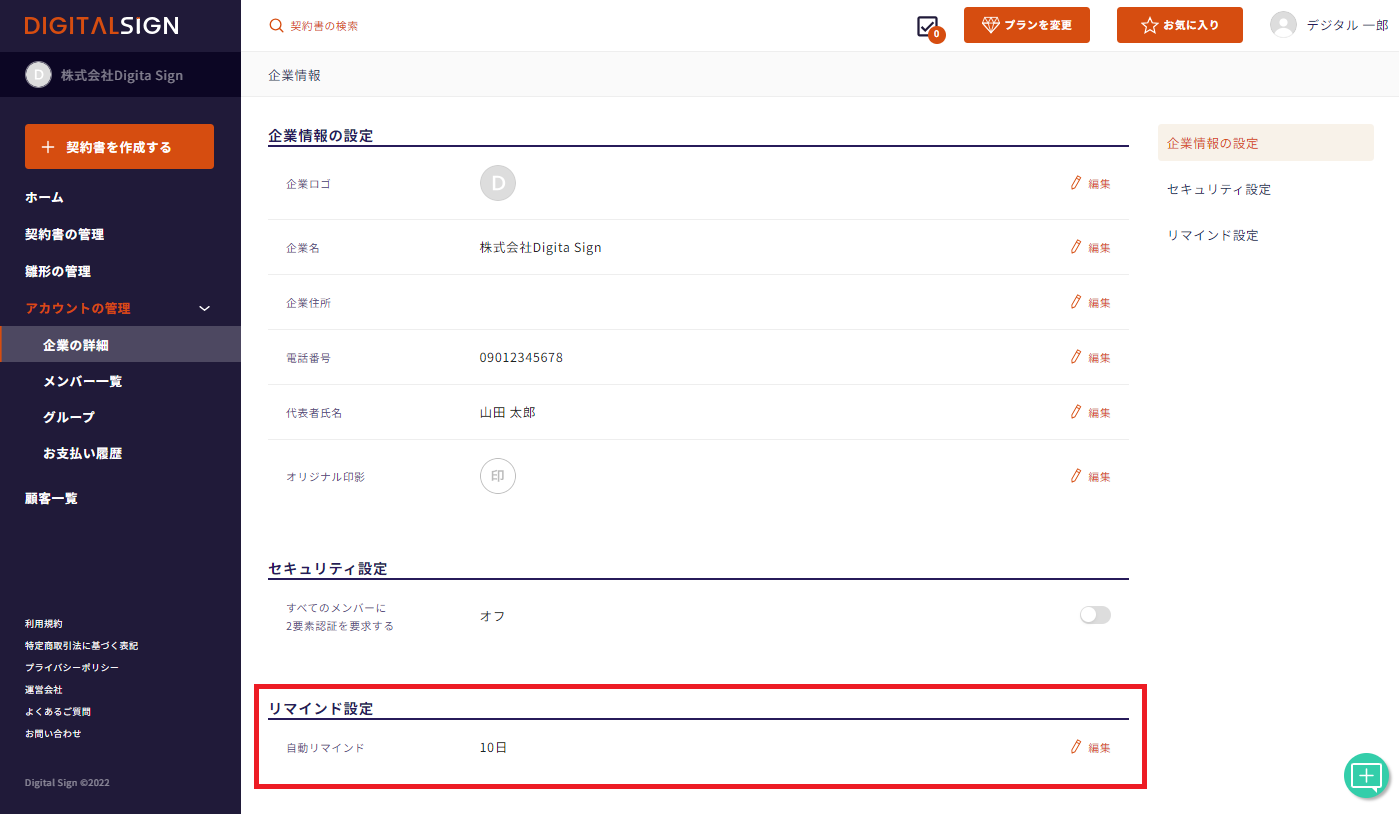The image size is (1399, 814).
Task: Open the プライバシーポリシー link
Action: tap(72, 667)
